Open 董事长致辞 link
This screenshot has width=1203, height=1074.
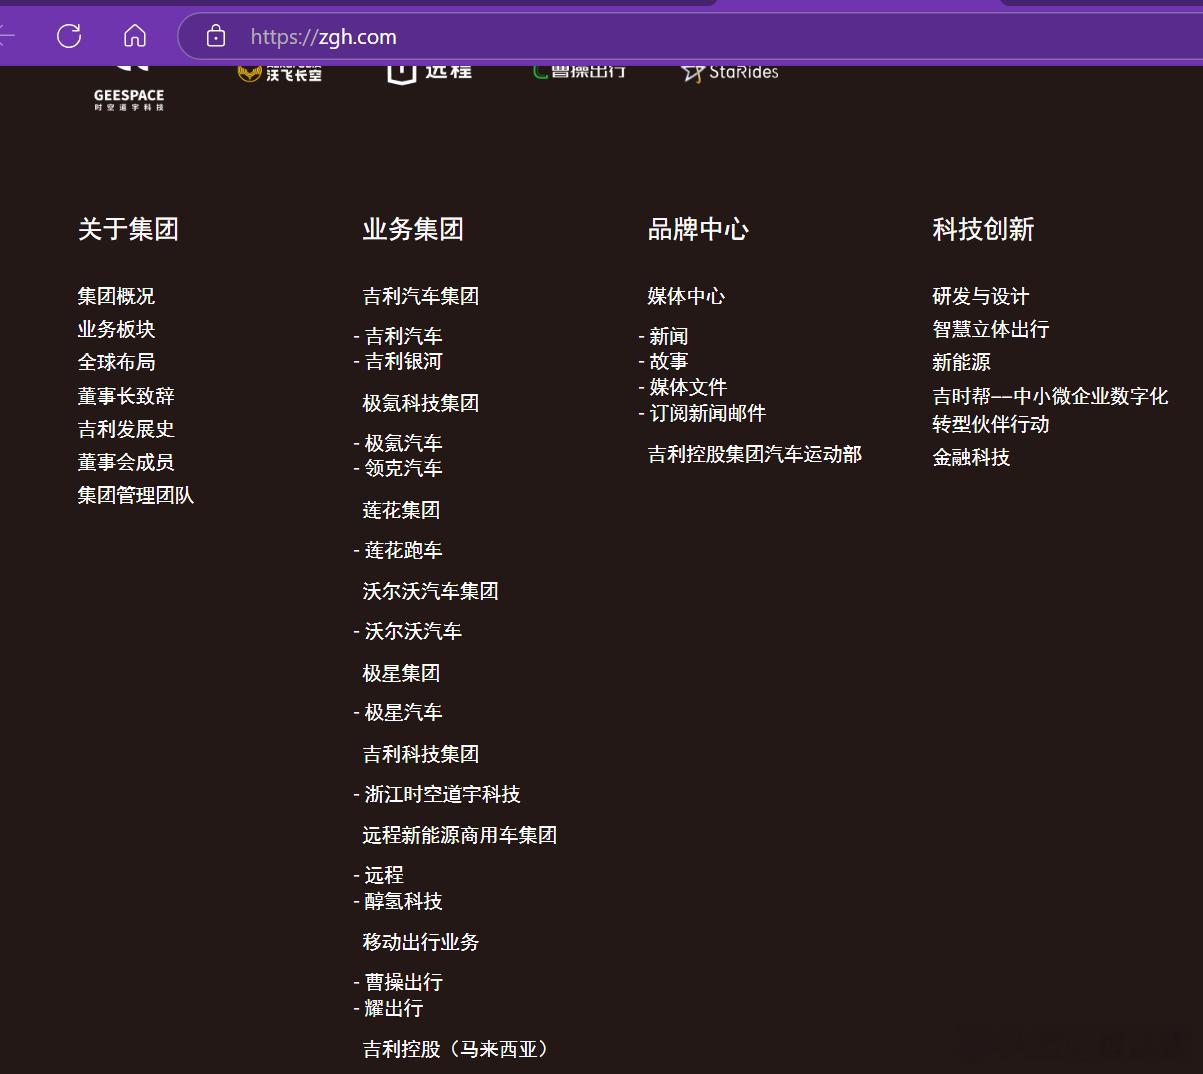(x=126, y=396)
